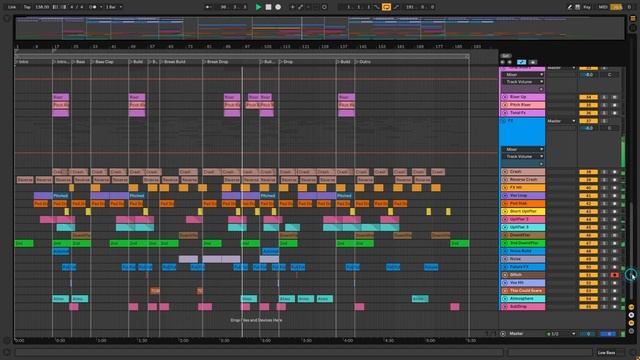Start playback with the Play button
Screen dimensions: 640x360
[x=258, y=7]
